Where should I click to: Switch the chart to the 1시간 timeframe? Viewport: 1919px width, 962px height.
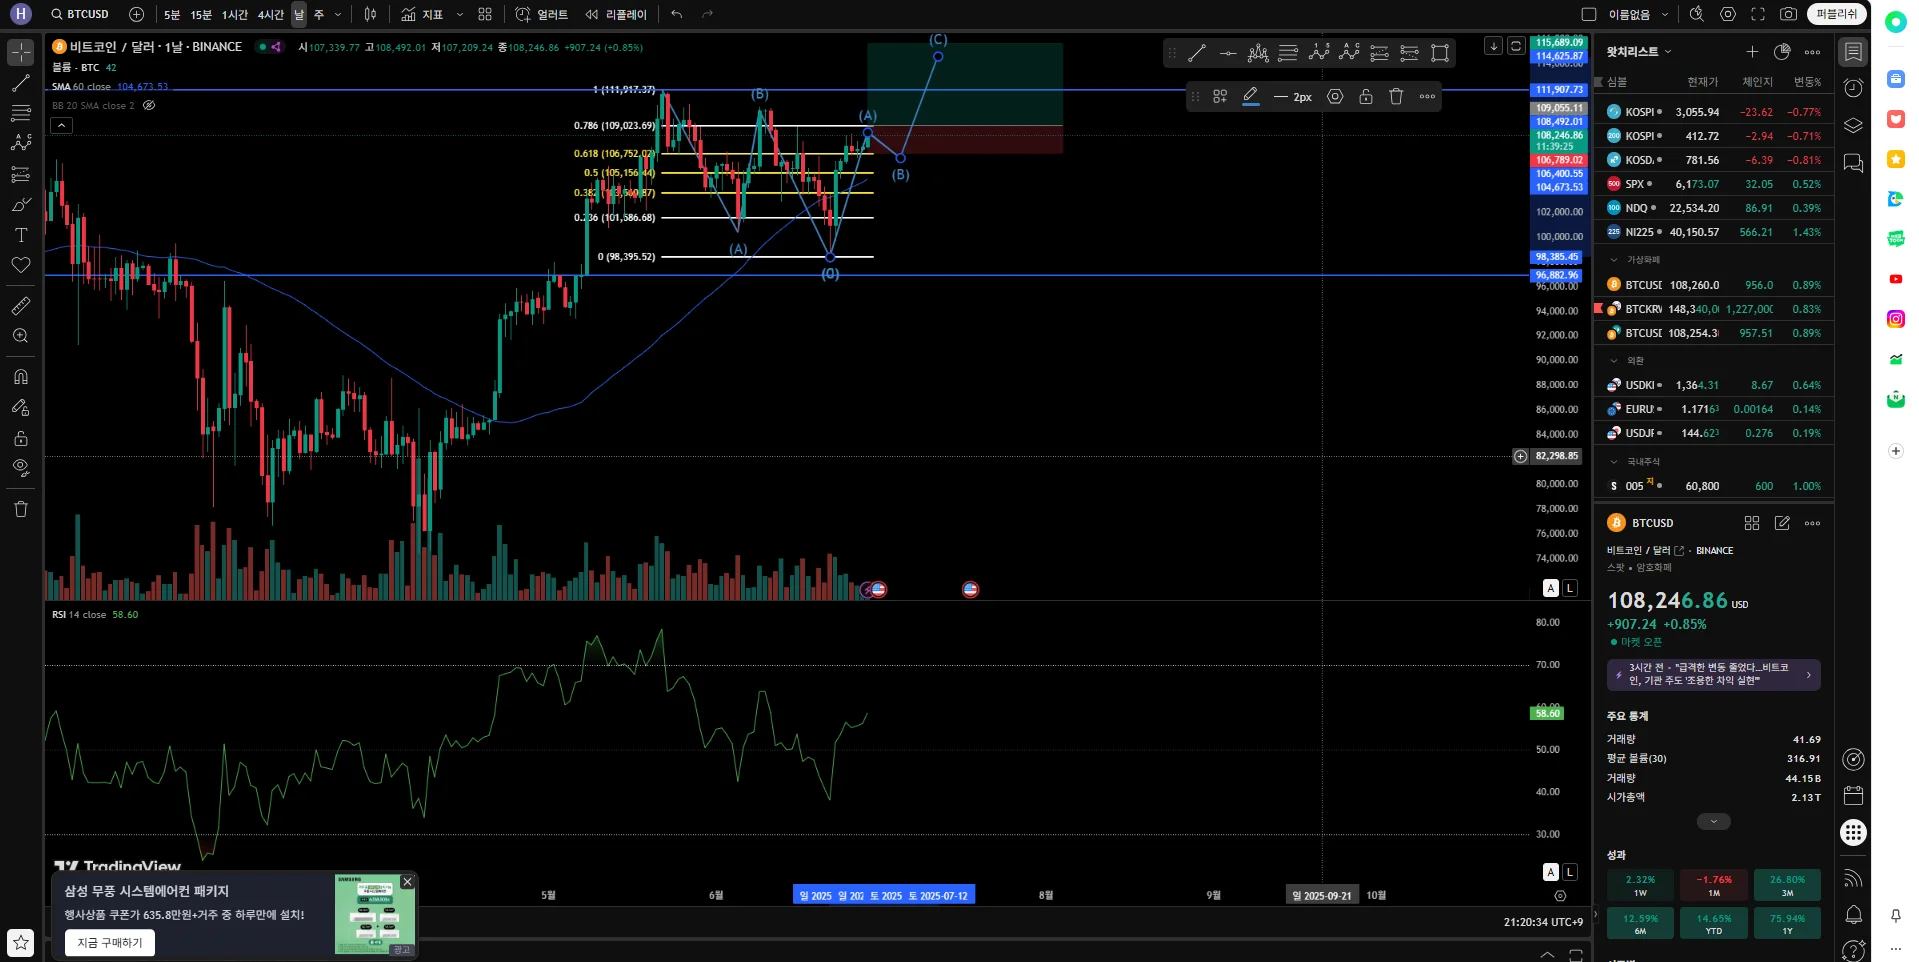tap(235, 14)
